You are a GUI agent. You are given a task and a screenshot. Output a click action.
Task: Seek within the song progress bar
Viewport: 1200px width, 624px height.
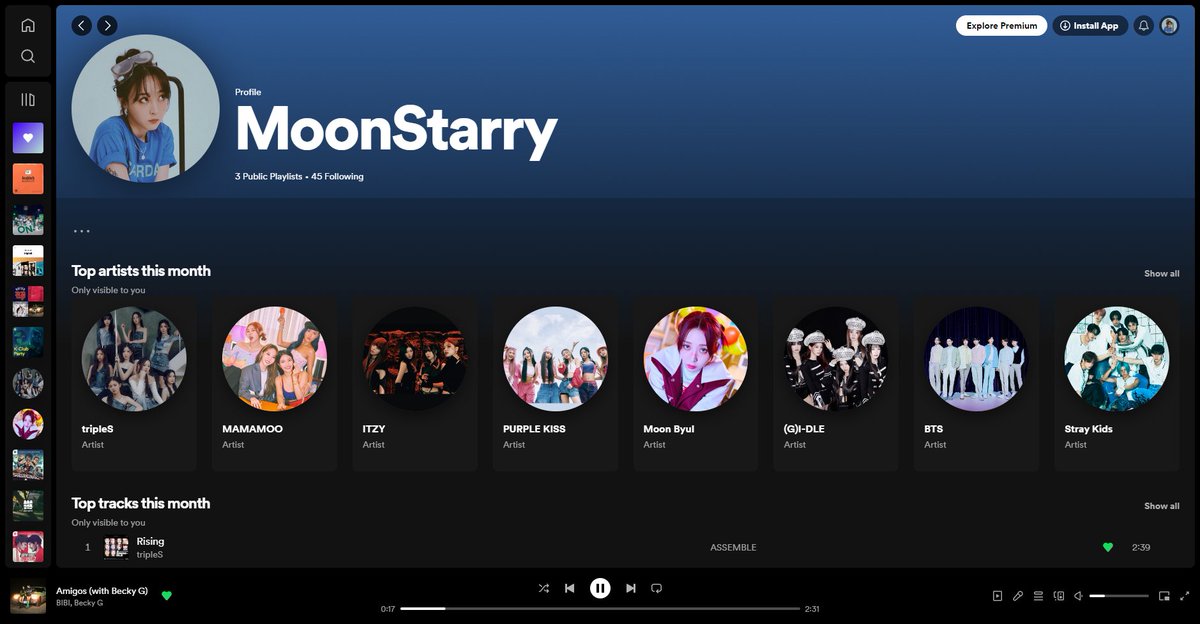600,608
